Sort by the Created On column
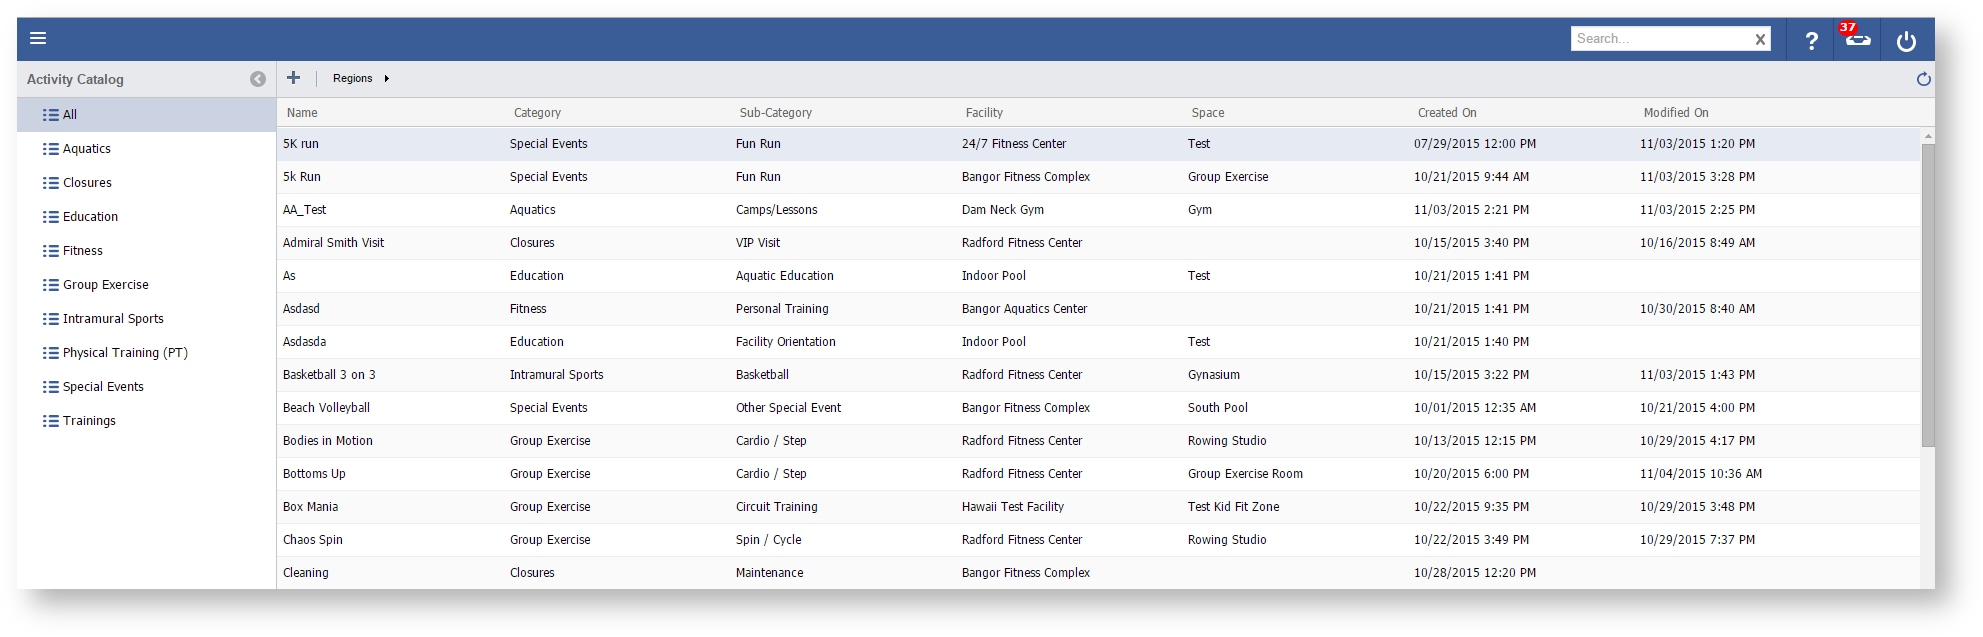Viewport: 1983px width, 637px height. pyautogui.click(x=1446, y=113)
